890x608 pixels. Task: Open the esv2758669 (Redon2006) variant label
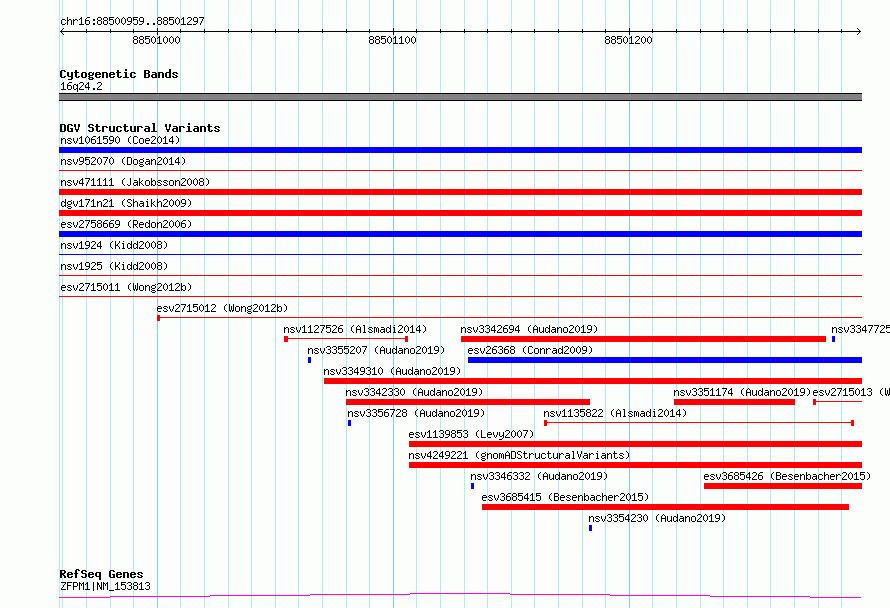coord(126,224)
